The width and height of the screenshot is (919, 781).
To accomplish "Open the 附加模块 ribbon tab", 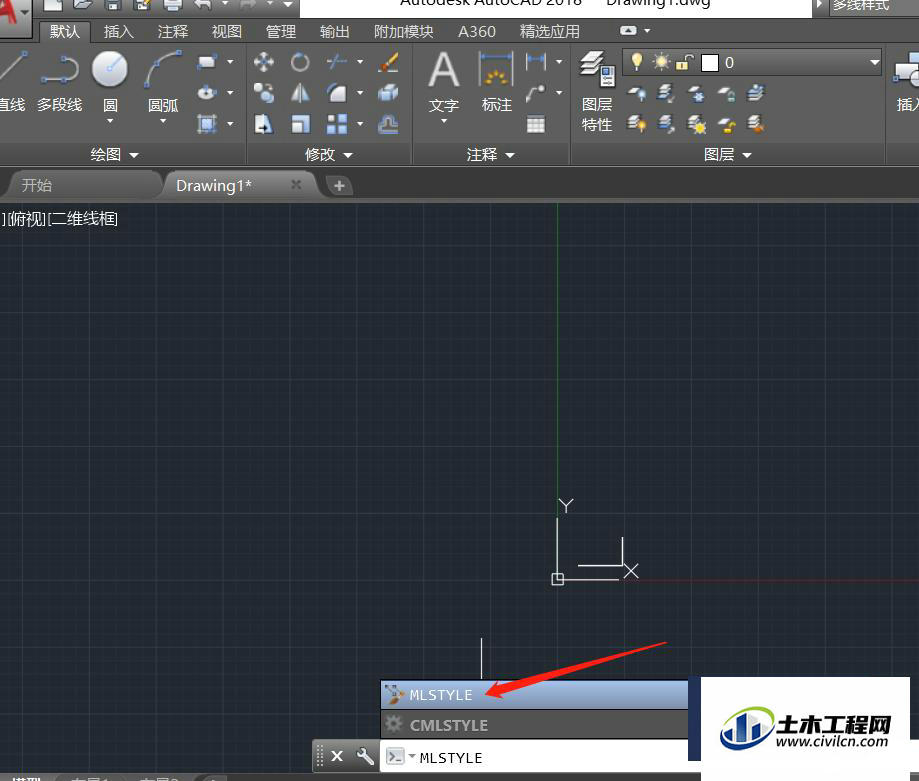I will point(403,32).
